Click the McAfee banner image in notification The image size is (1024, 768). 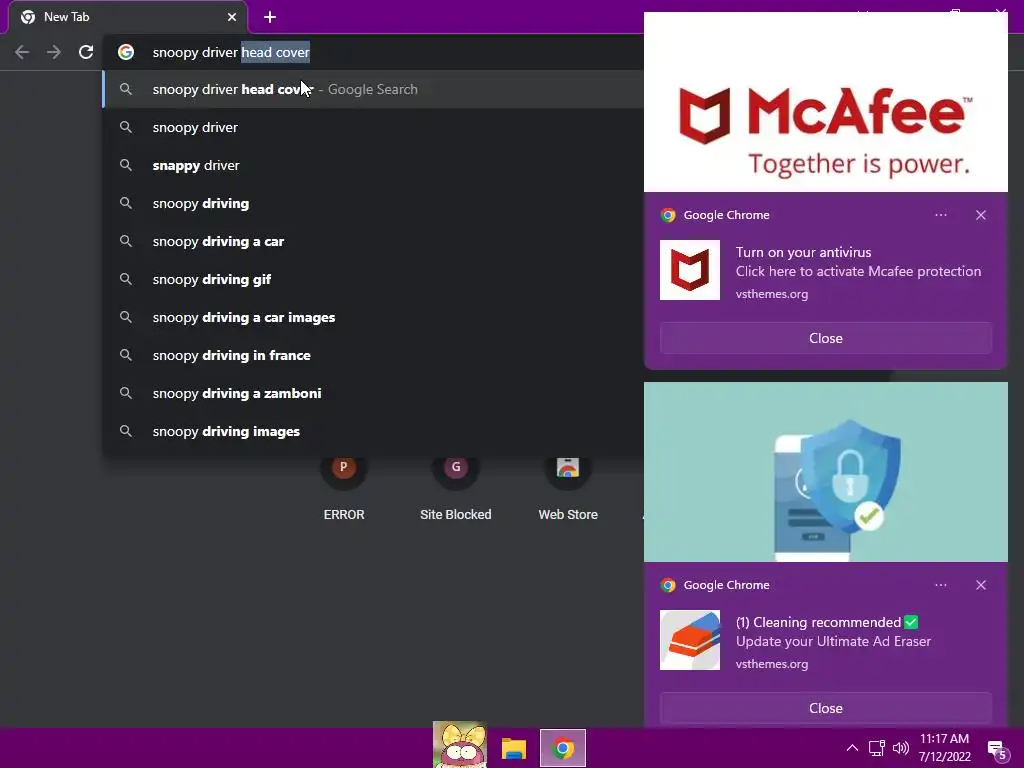[x=825, y=102]
